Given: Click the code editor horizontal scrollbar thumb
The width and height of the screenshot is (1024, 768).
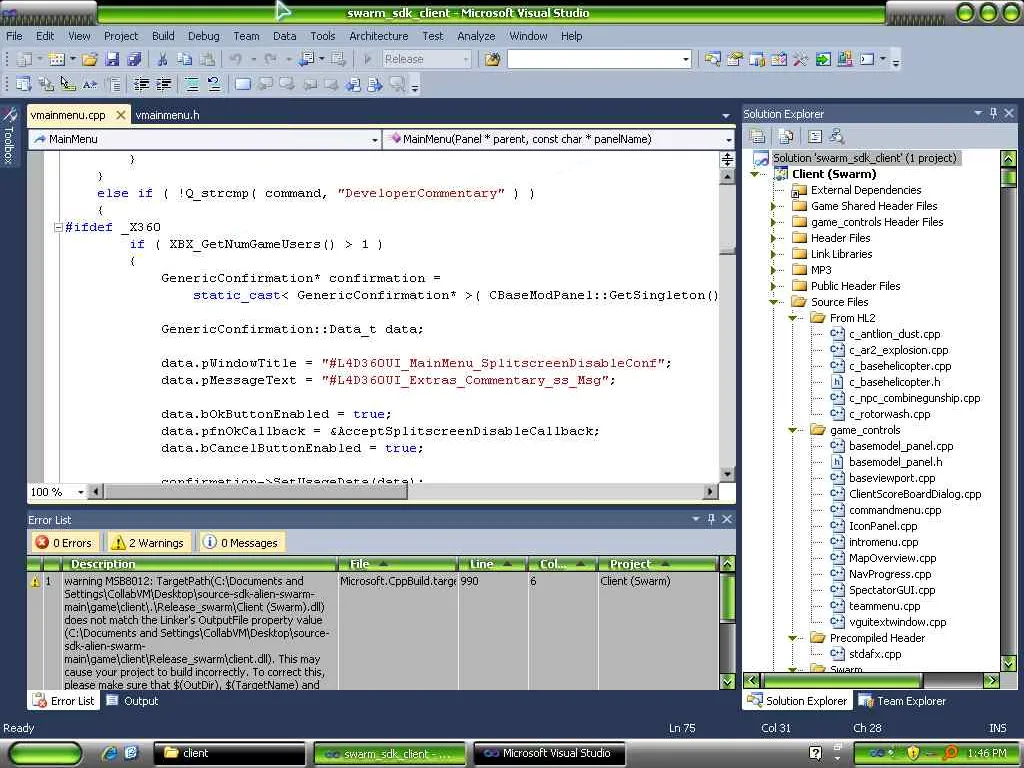Looking at the screenshot, I should tap(255, 491).
